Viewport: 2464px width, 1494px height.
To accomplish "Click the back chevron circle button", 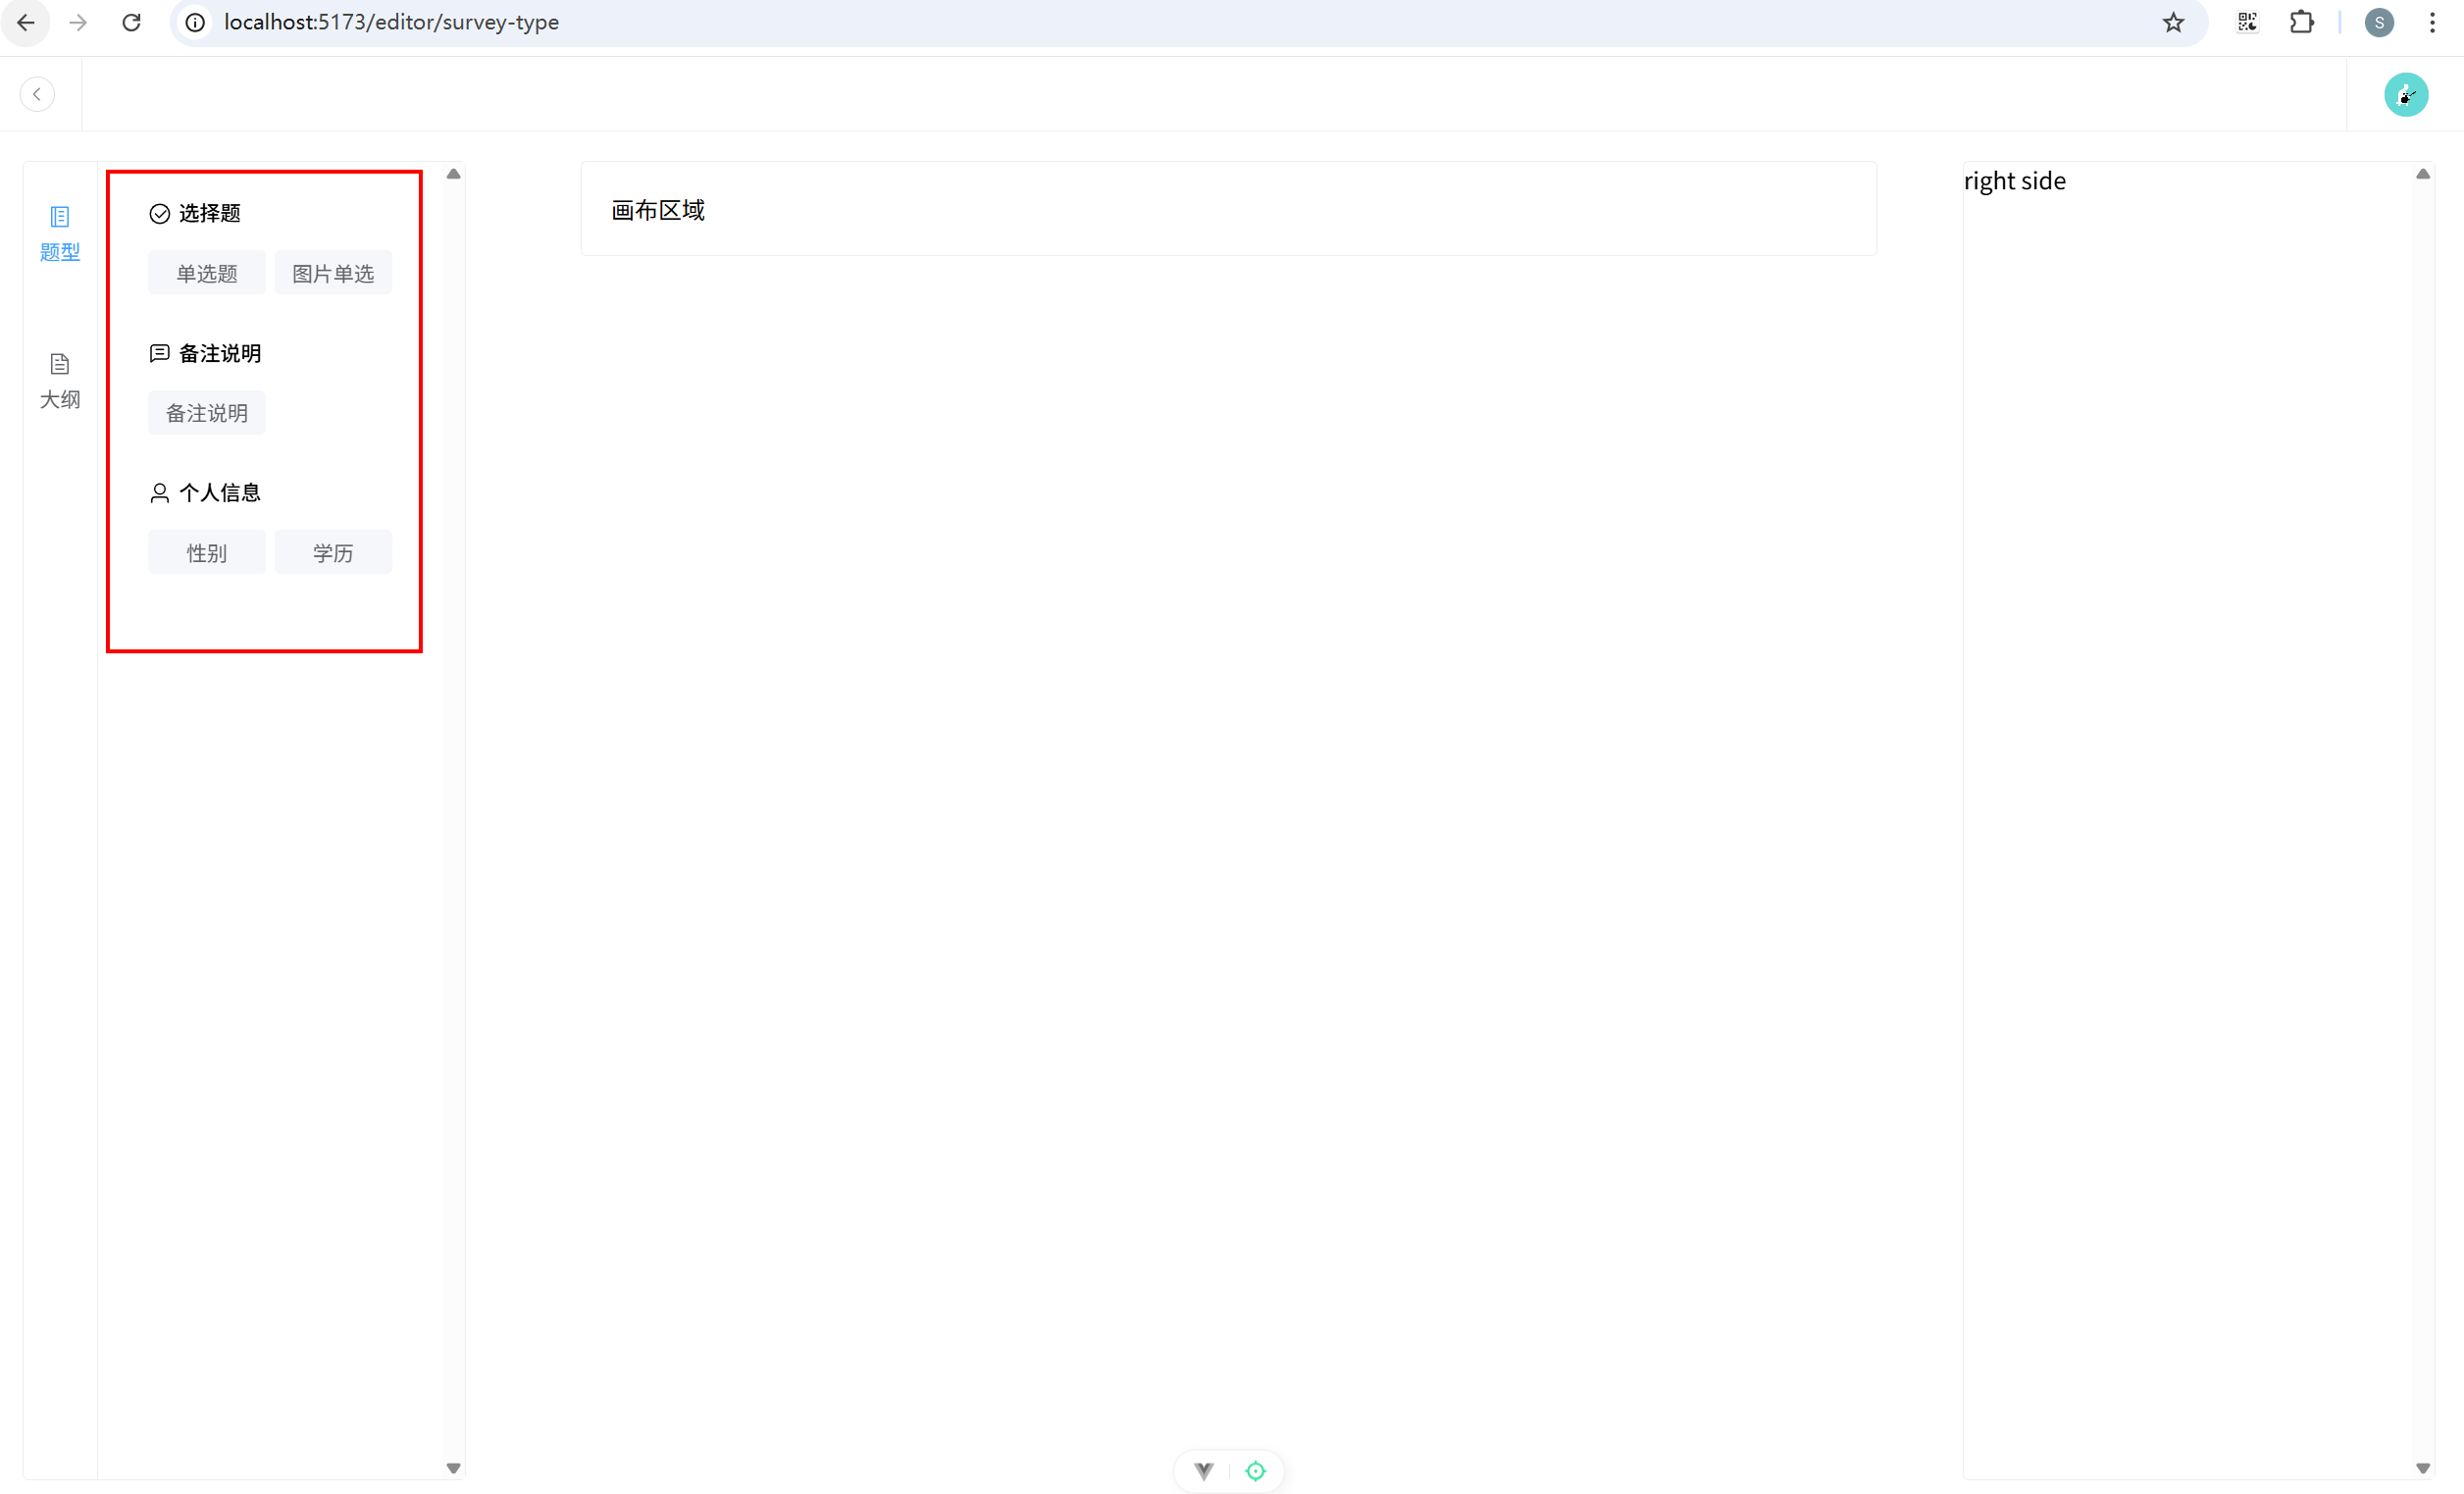I will 37,94.
